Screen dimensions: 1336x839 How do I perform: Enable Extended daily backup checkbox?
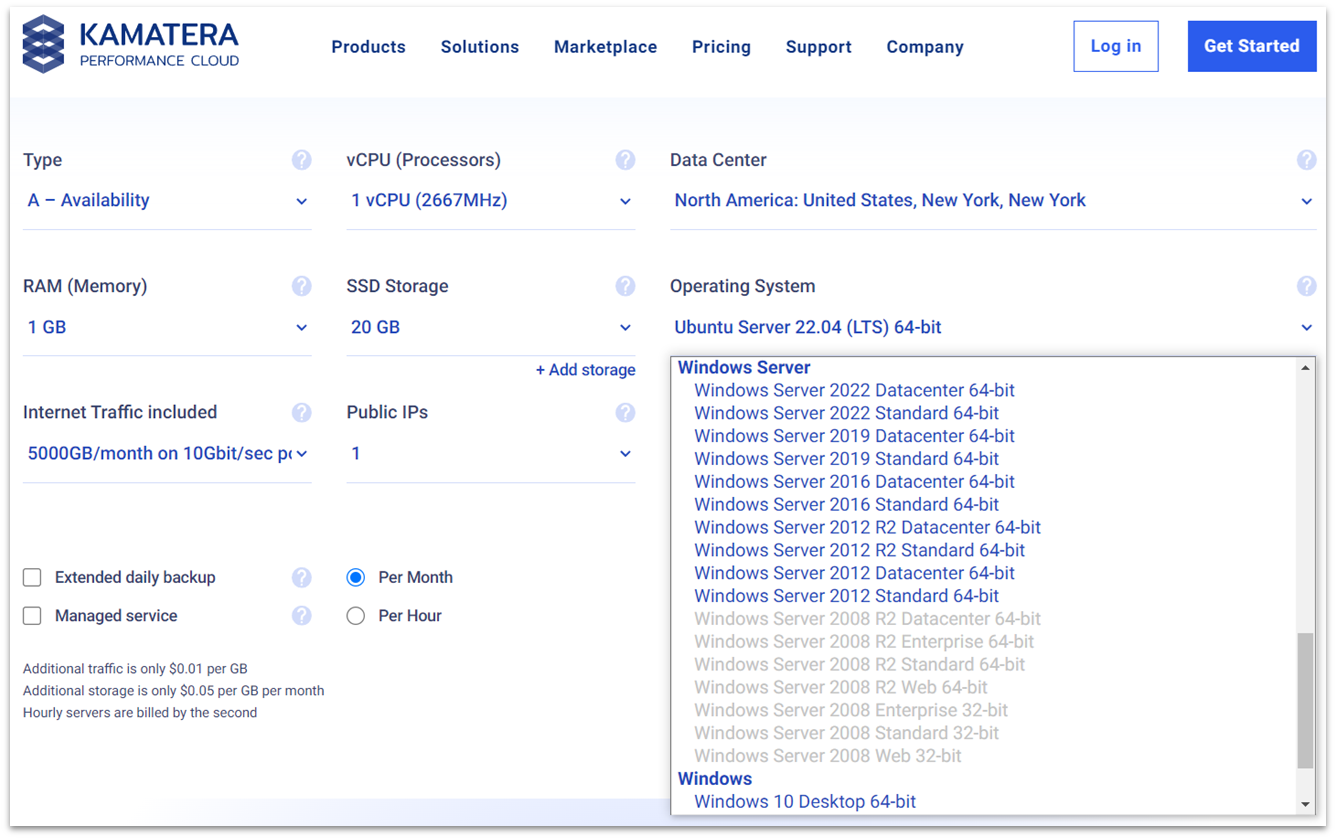pos(33,577)
